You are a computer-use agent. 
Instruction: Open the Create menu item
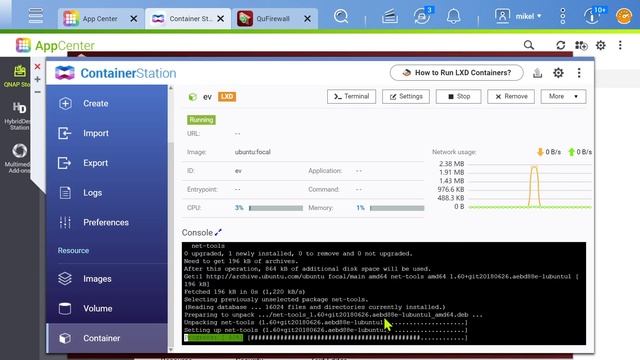[107, 104]
